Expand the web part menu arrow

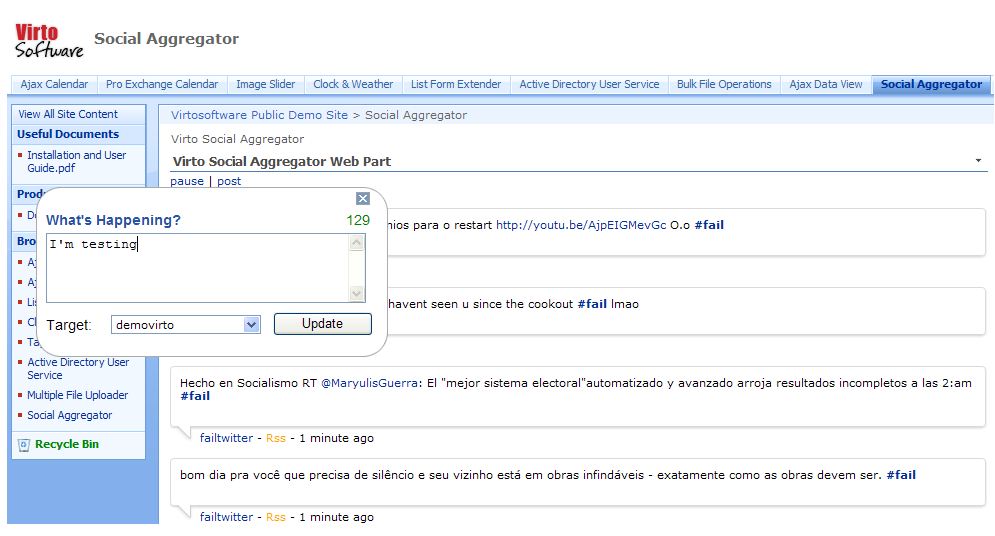tap(977, 161)
